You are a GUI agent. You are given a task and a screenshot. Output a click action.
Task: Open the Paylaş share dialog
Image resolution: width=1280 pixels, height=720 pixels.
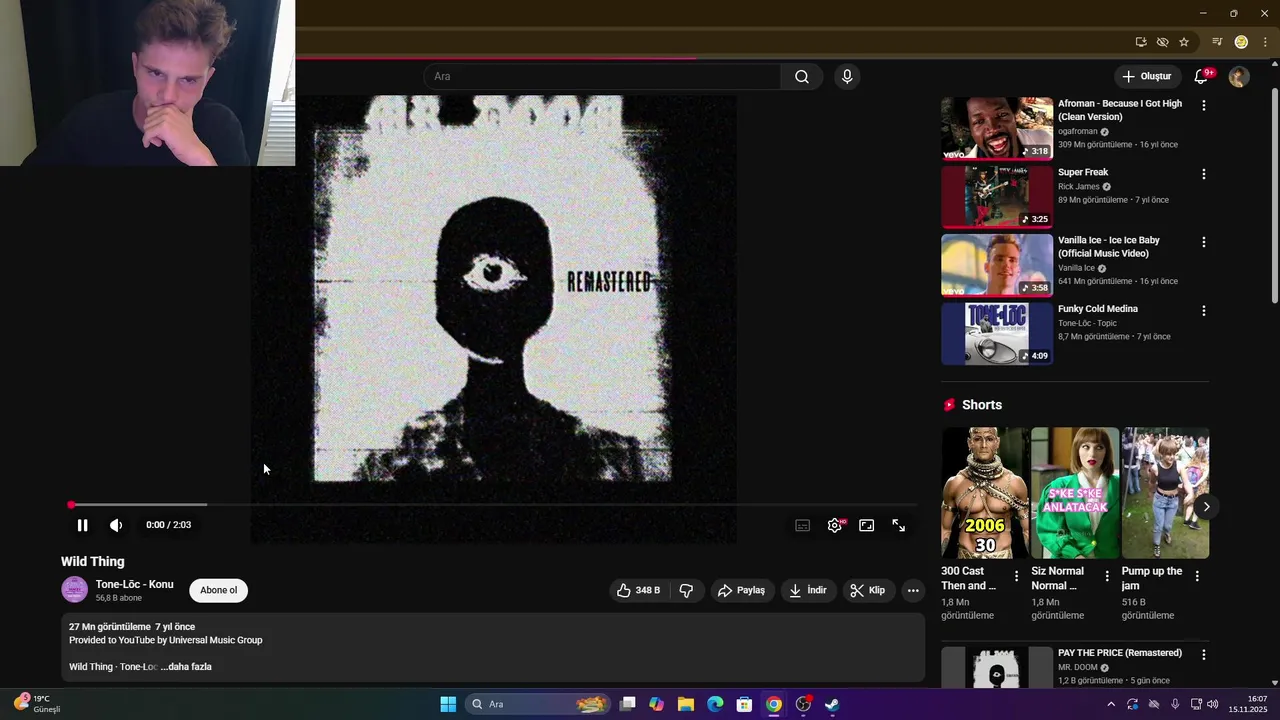tap(742, 590)
